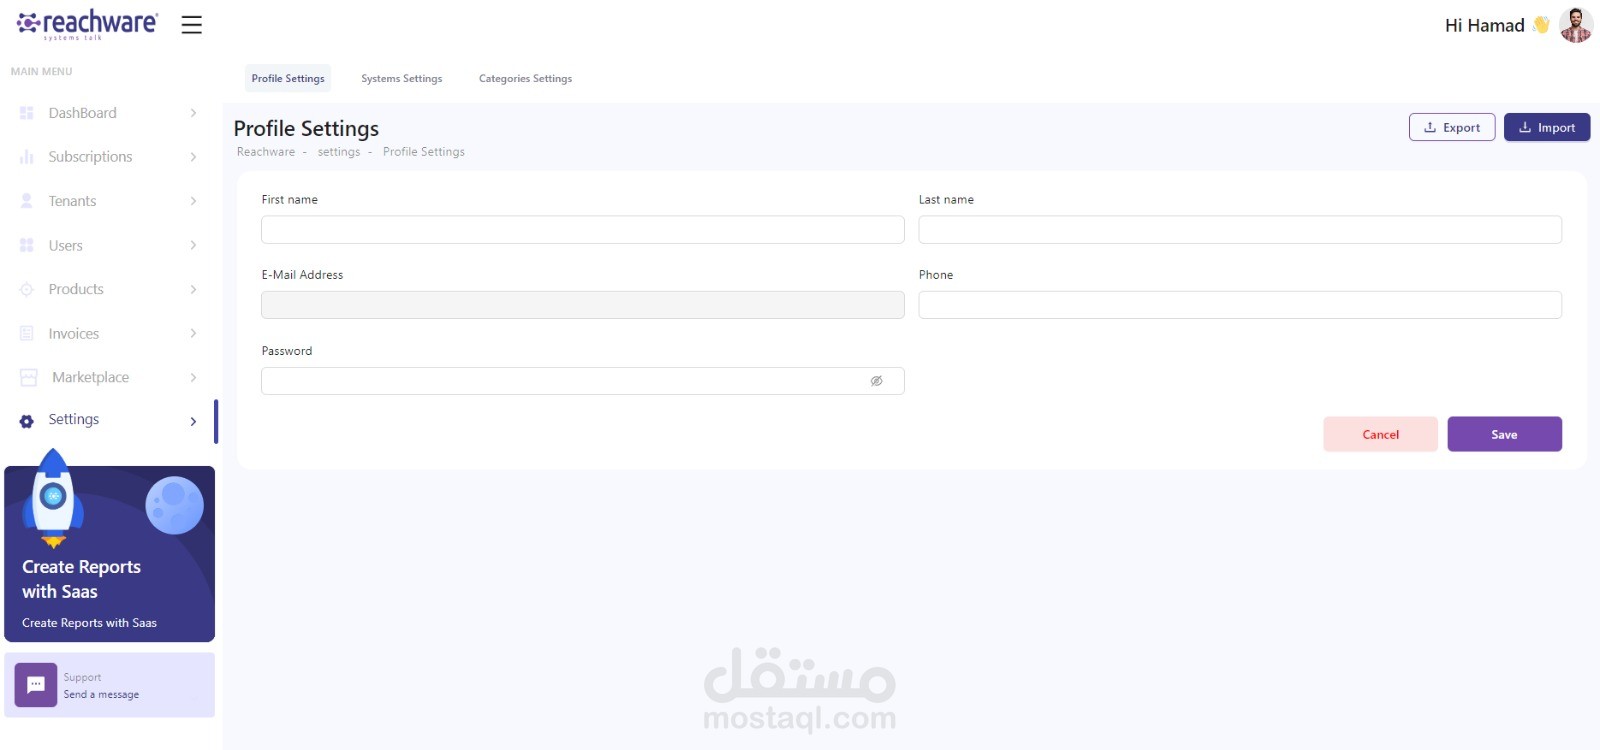Screen dimensions: 1600x750
Task: Expand the Users menu chevron
Action: tap(193, 245)
